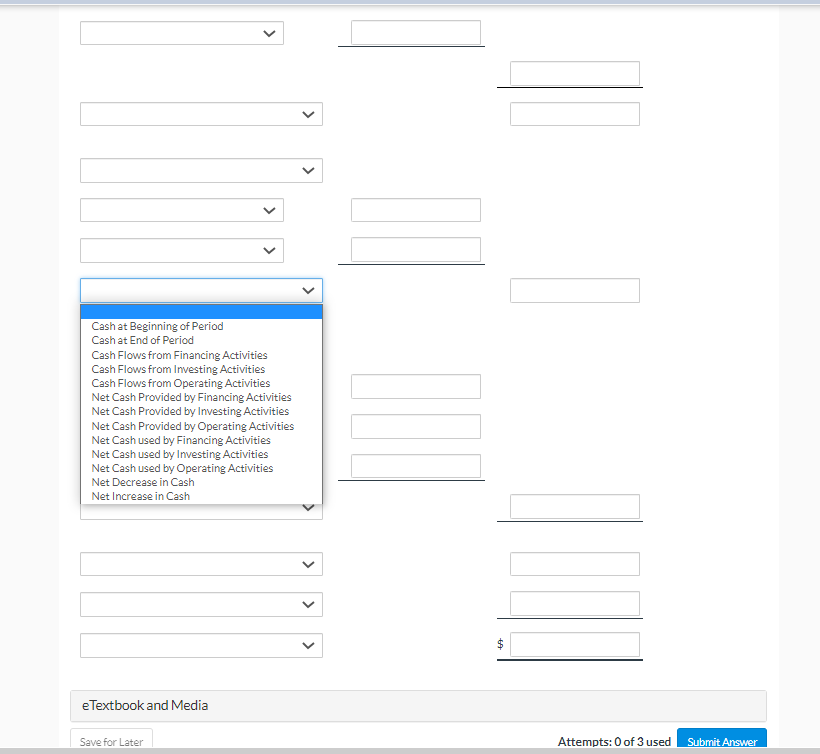Image resolution: width=820 pixels, height=754 pixels.
Task: Open the topmost account label dropdown
Action: [181, 32]
